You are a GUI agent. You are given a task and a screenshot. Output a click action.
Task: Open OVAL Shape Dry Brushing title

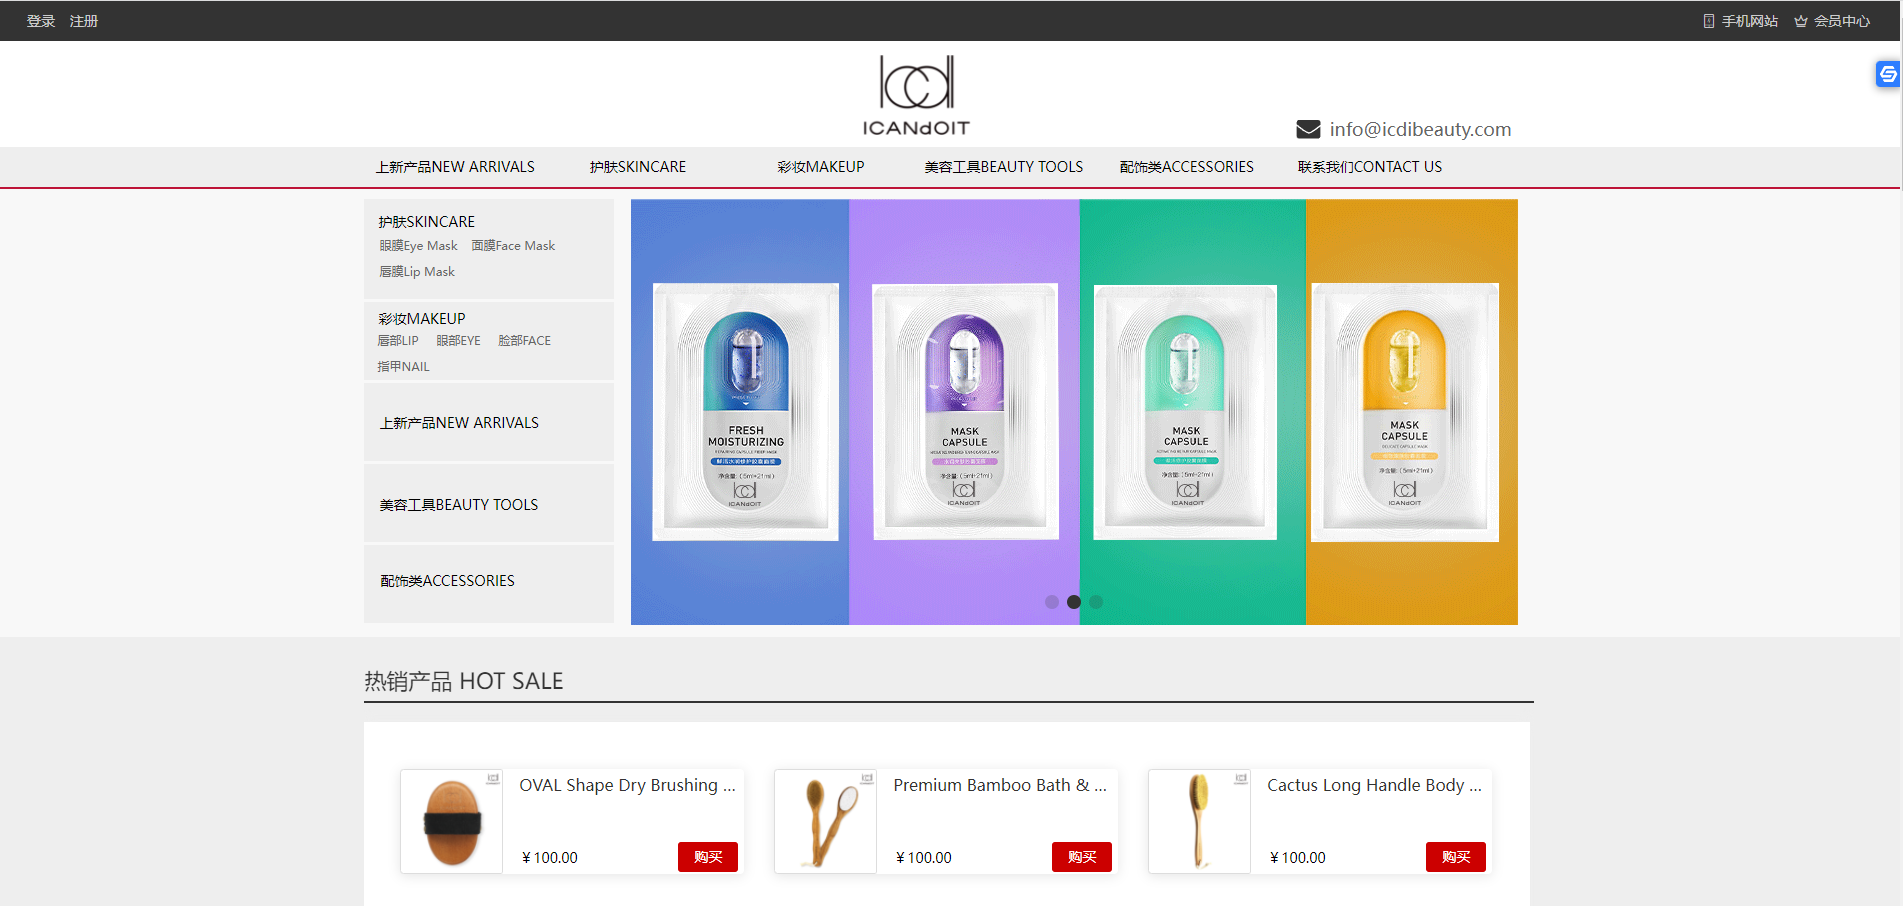(627, 786)
